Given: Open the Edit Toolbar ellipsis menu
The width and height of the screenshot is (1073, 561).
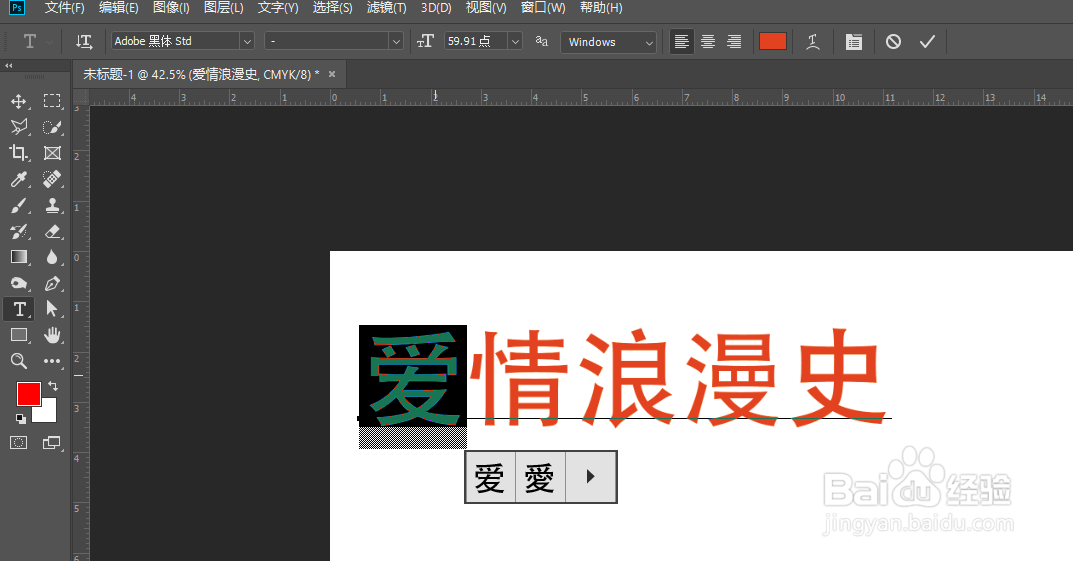Looking at the screenshot, I should coord(52,361).
